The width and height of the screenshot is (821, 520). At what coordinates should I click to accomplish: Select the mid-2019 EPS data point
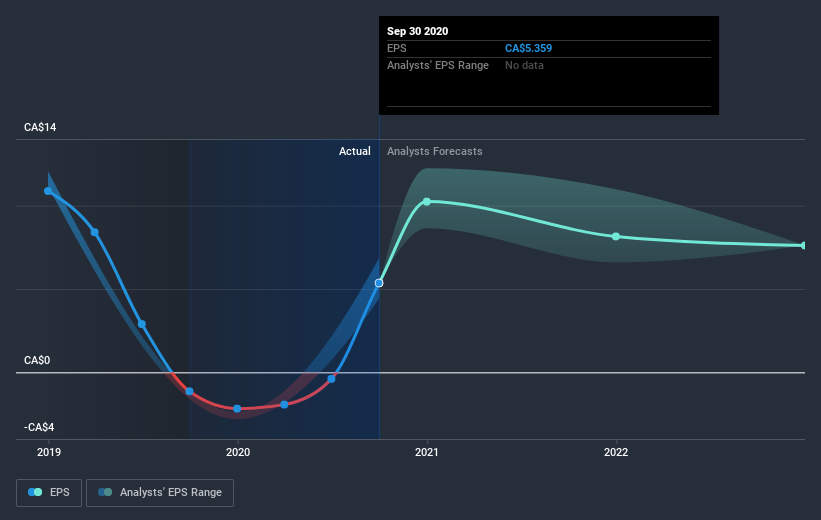(x=142, y=324)
